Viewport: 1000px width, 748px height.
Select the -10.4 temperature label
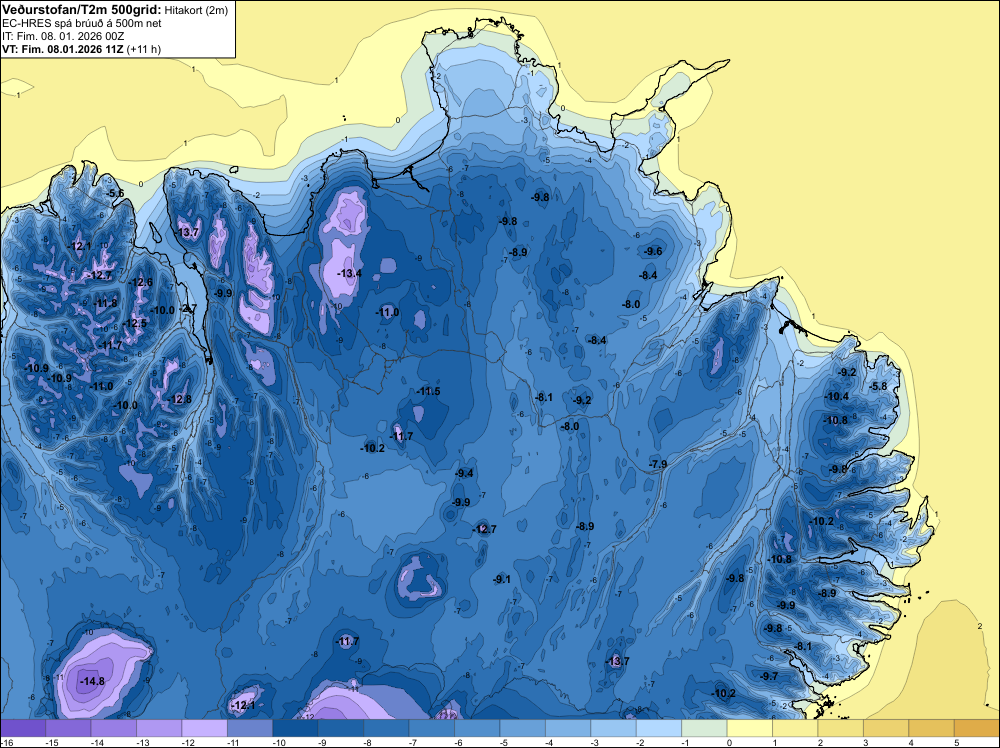click(836, 397)
